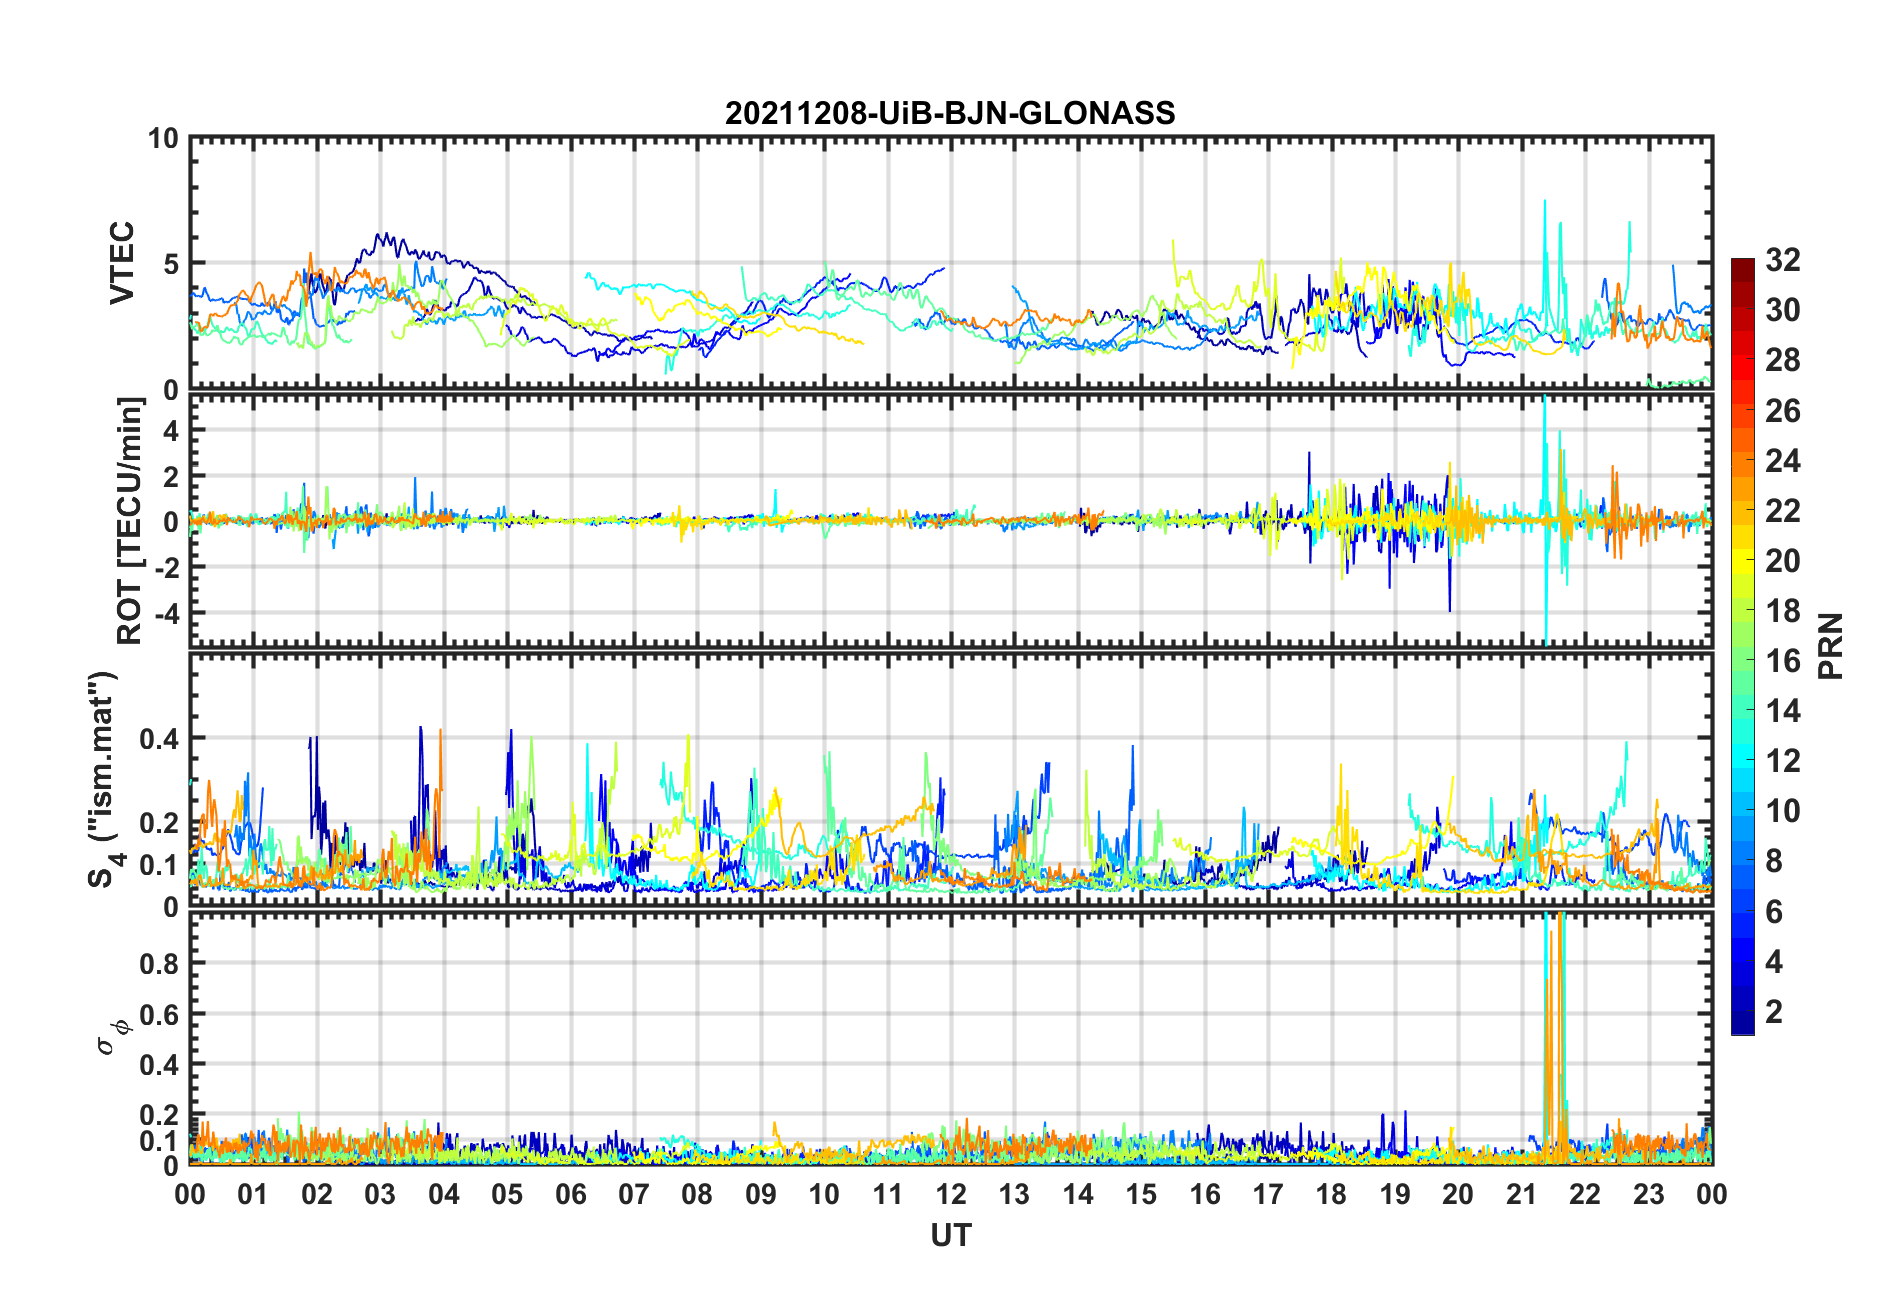
Task: Click colorbar tick label 24
Action: pos(1782,460)
